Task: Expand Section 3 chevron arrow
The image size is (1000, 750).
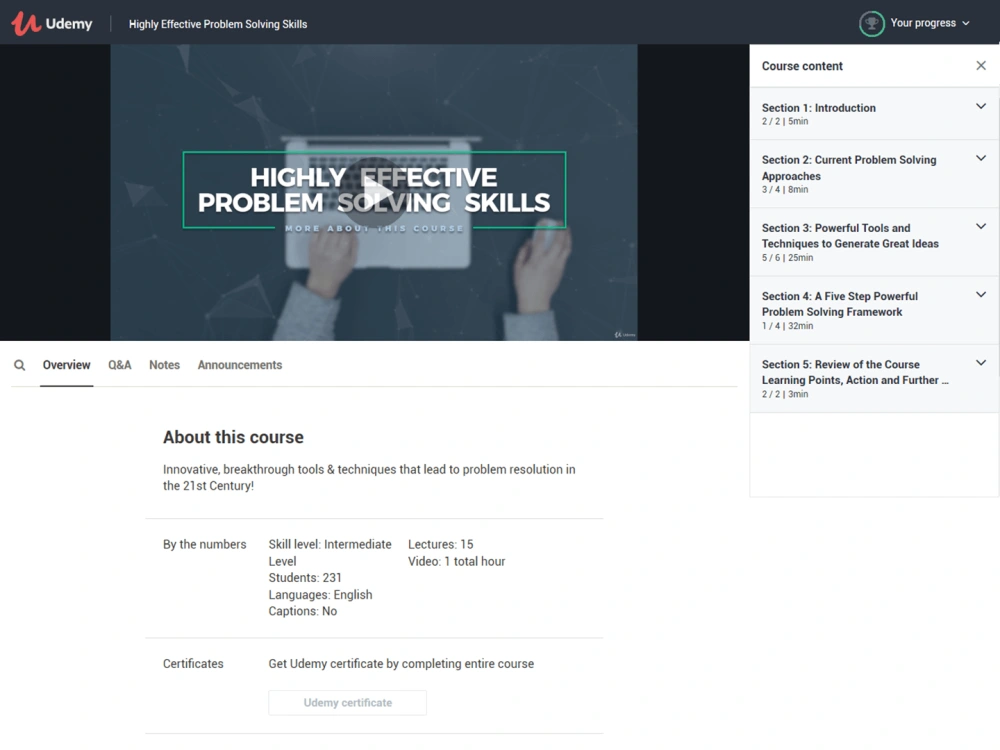Action: [x=981, y=226]
